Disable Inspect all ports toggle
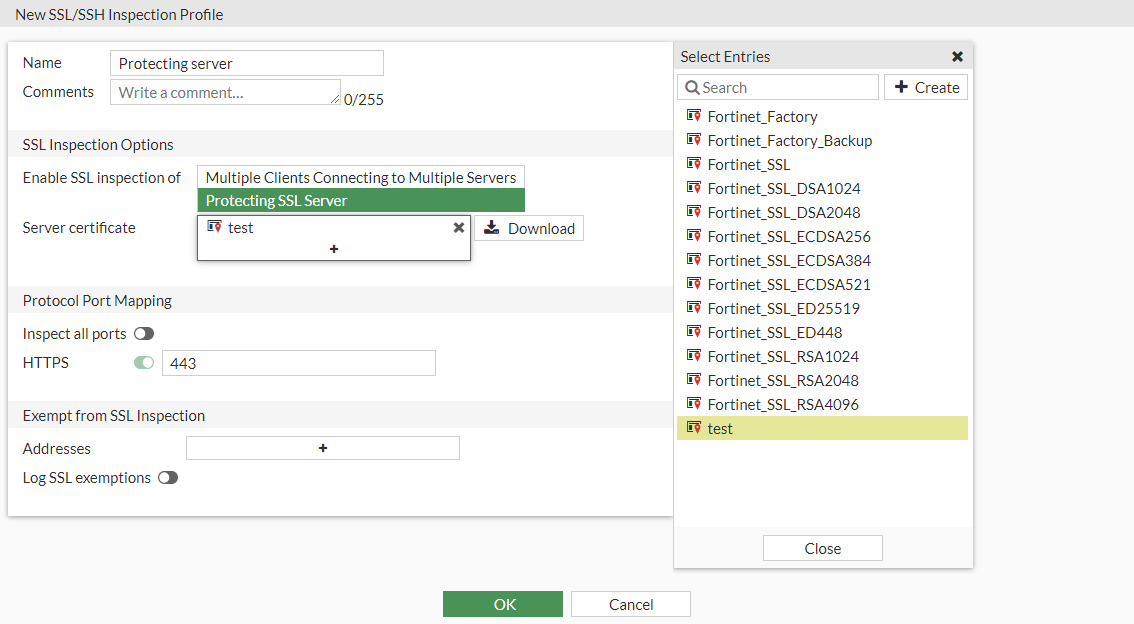 click(x=143, y=333)
